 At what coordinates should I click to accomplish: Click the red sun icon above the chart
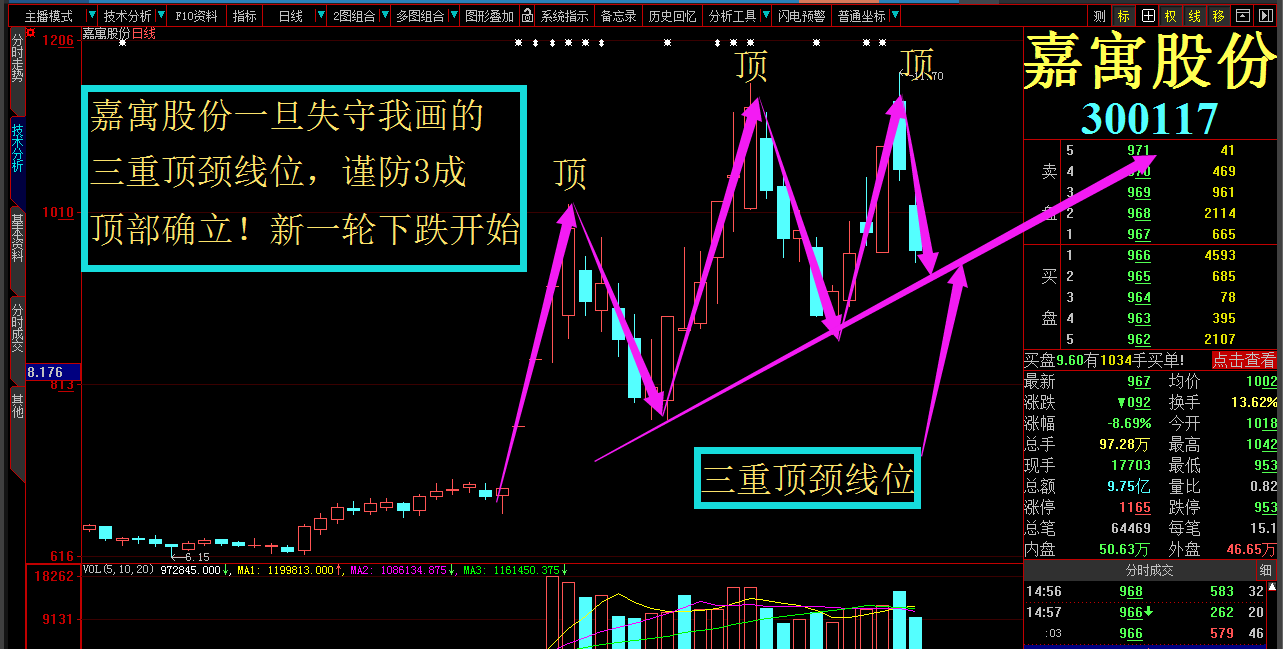[x=31, y=33]
